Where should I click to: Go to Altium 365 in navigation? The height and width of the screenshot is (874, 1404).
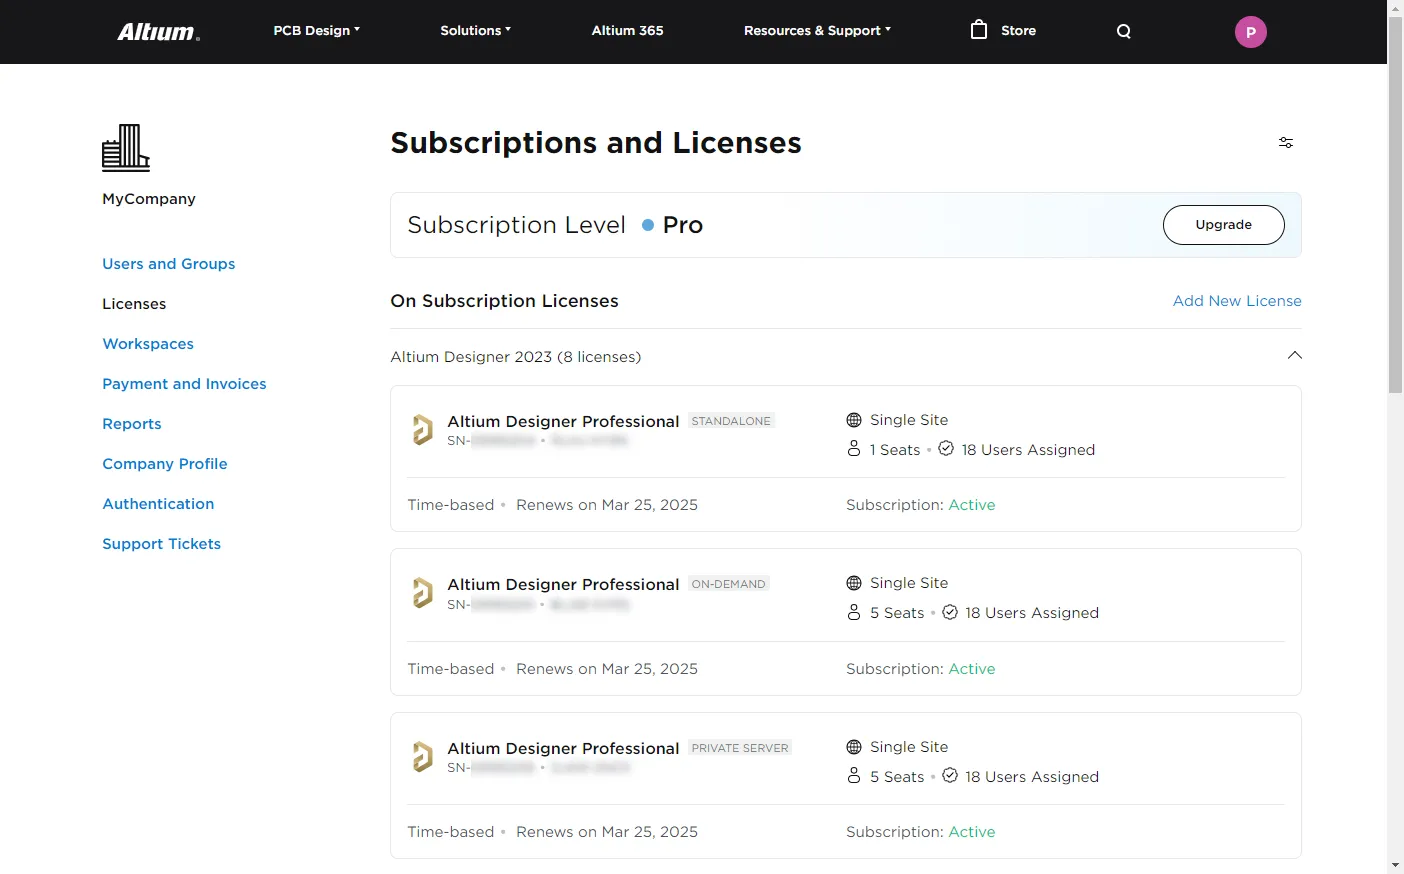pyautogui.click(x=627, y=31)
